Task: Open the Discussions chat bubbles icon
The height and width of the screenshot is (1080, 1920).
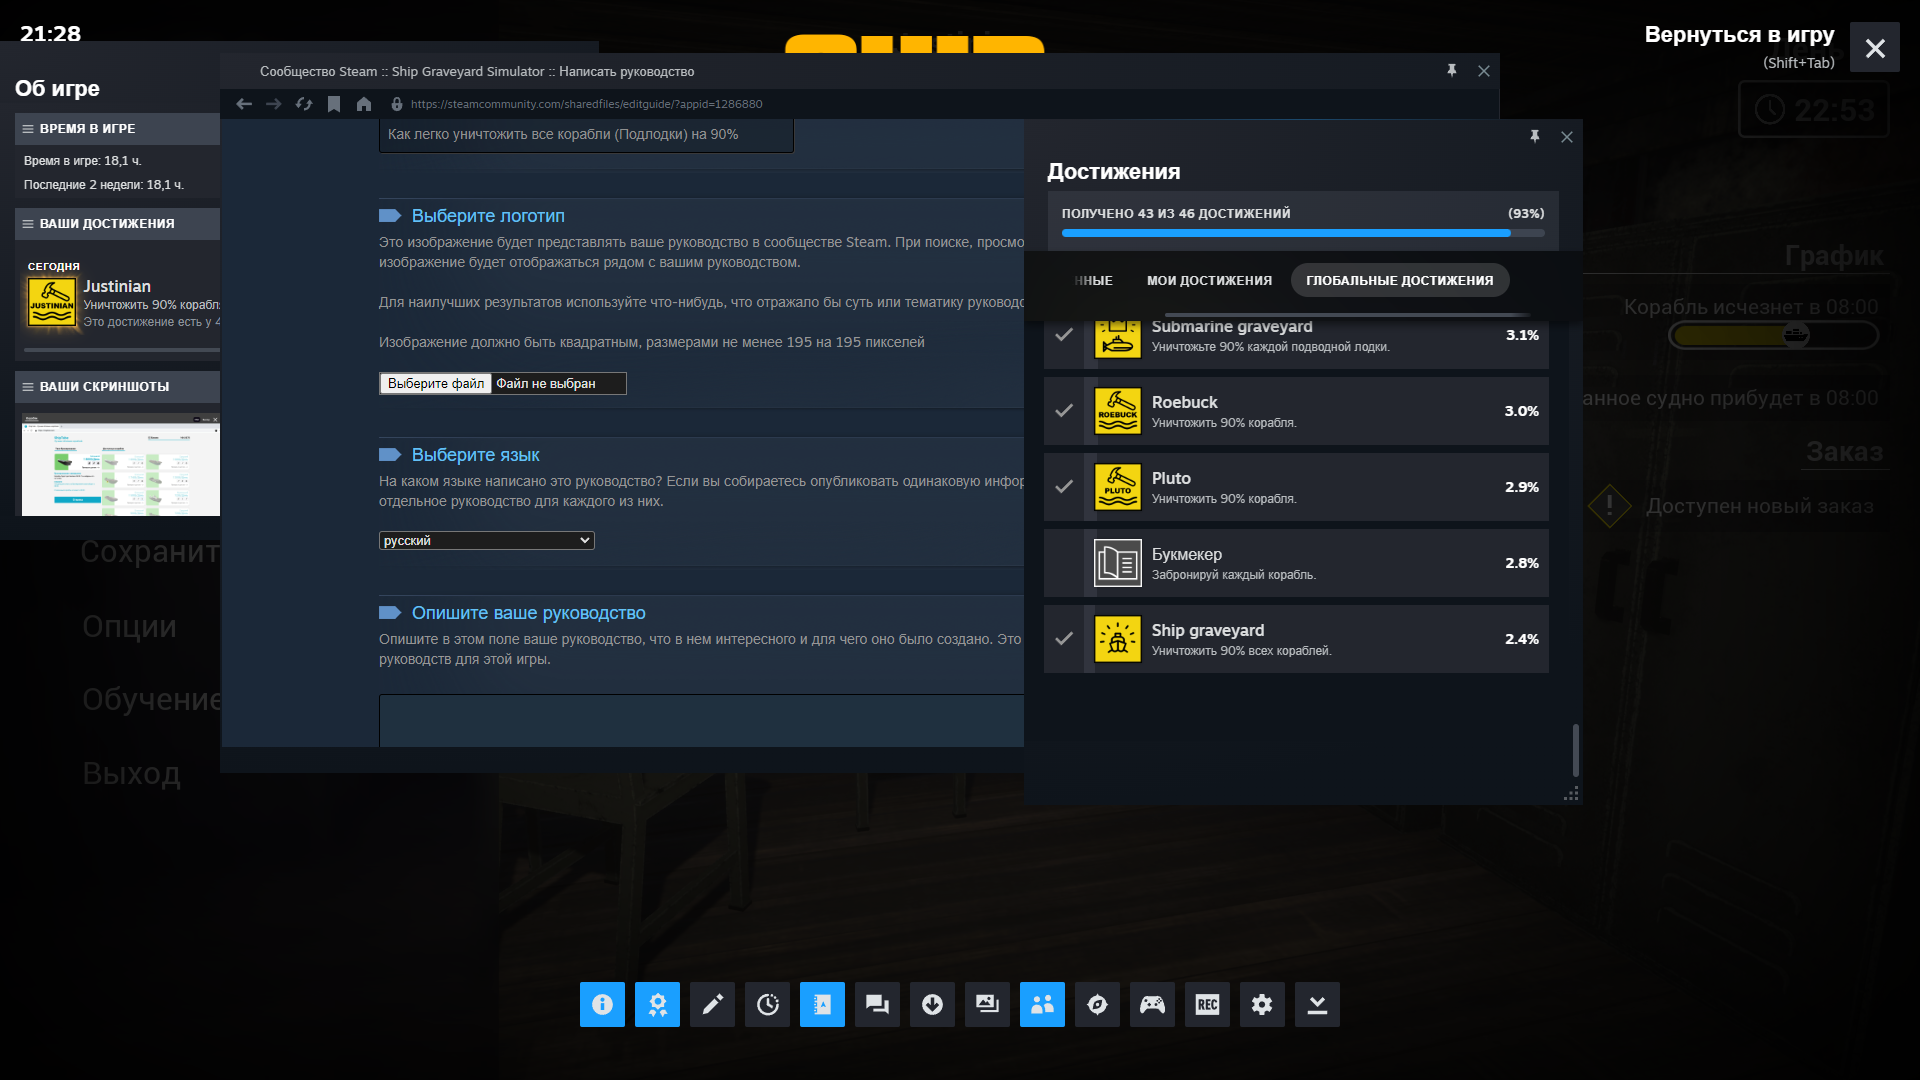Action: (877, 1004)
